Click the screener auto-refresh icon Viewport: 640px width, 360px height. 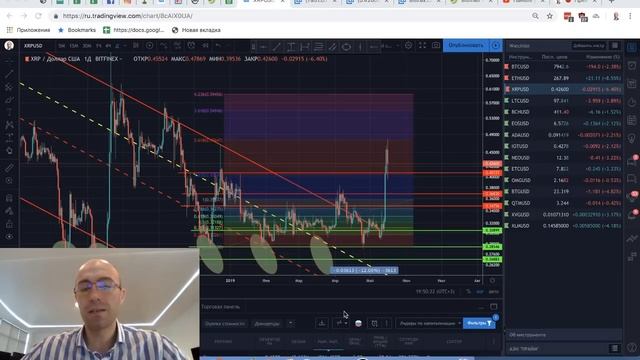tap(374, 323)
